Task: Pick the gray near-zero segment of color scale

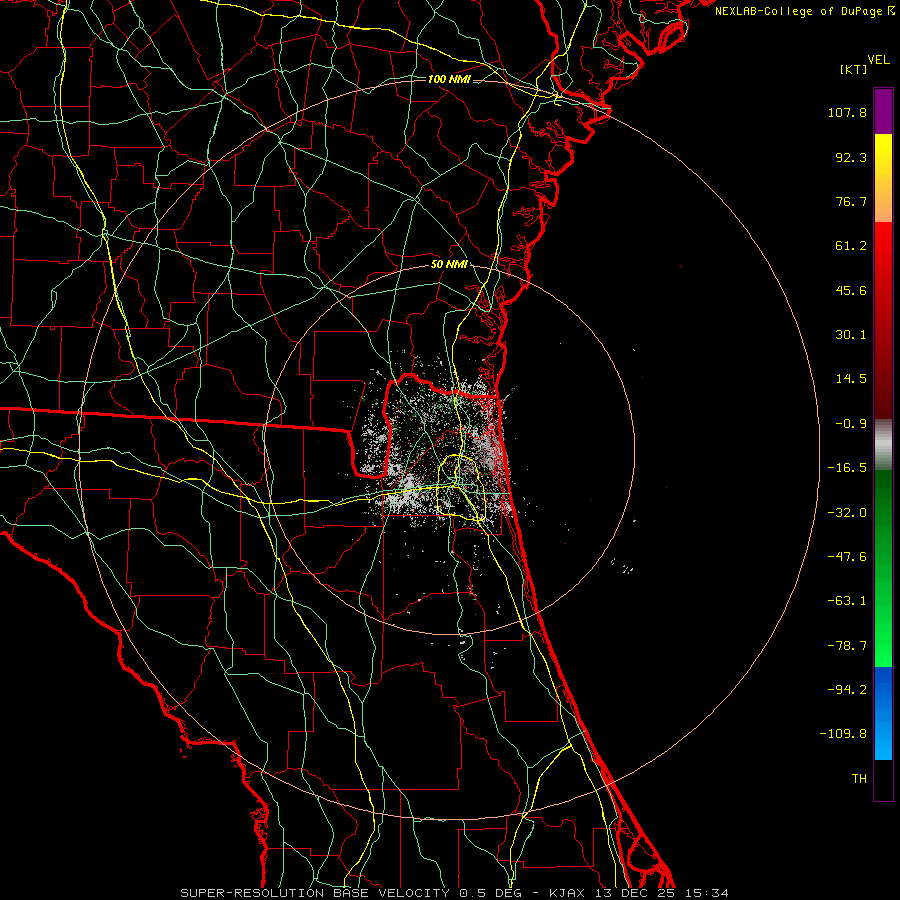Action: (883, 445)
